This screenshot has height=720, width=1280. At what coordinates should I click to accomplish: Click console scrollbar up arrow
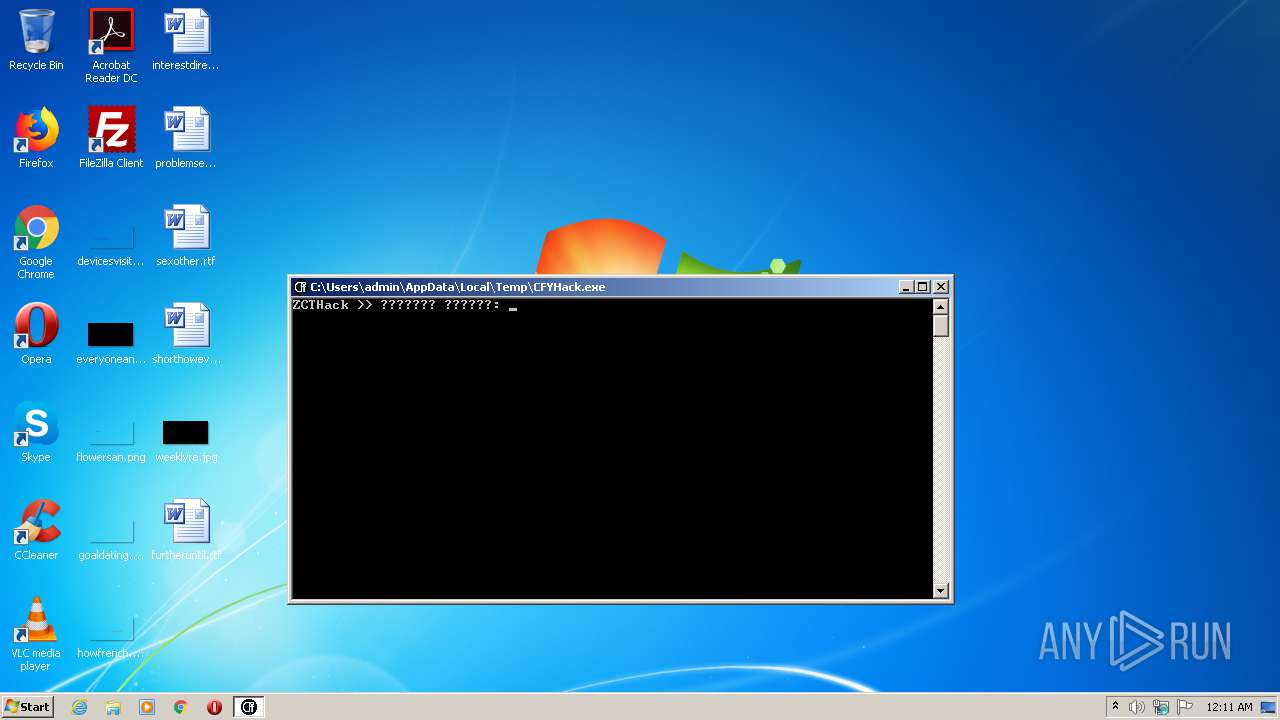click(x=940, y=306)
